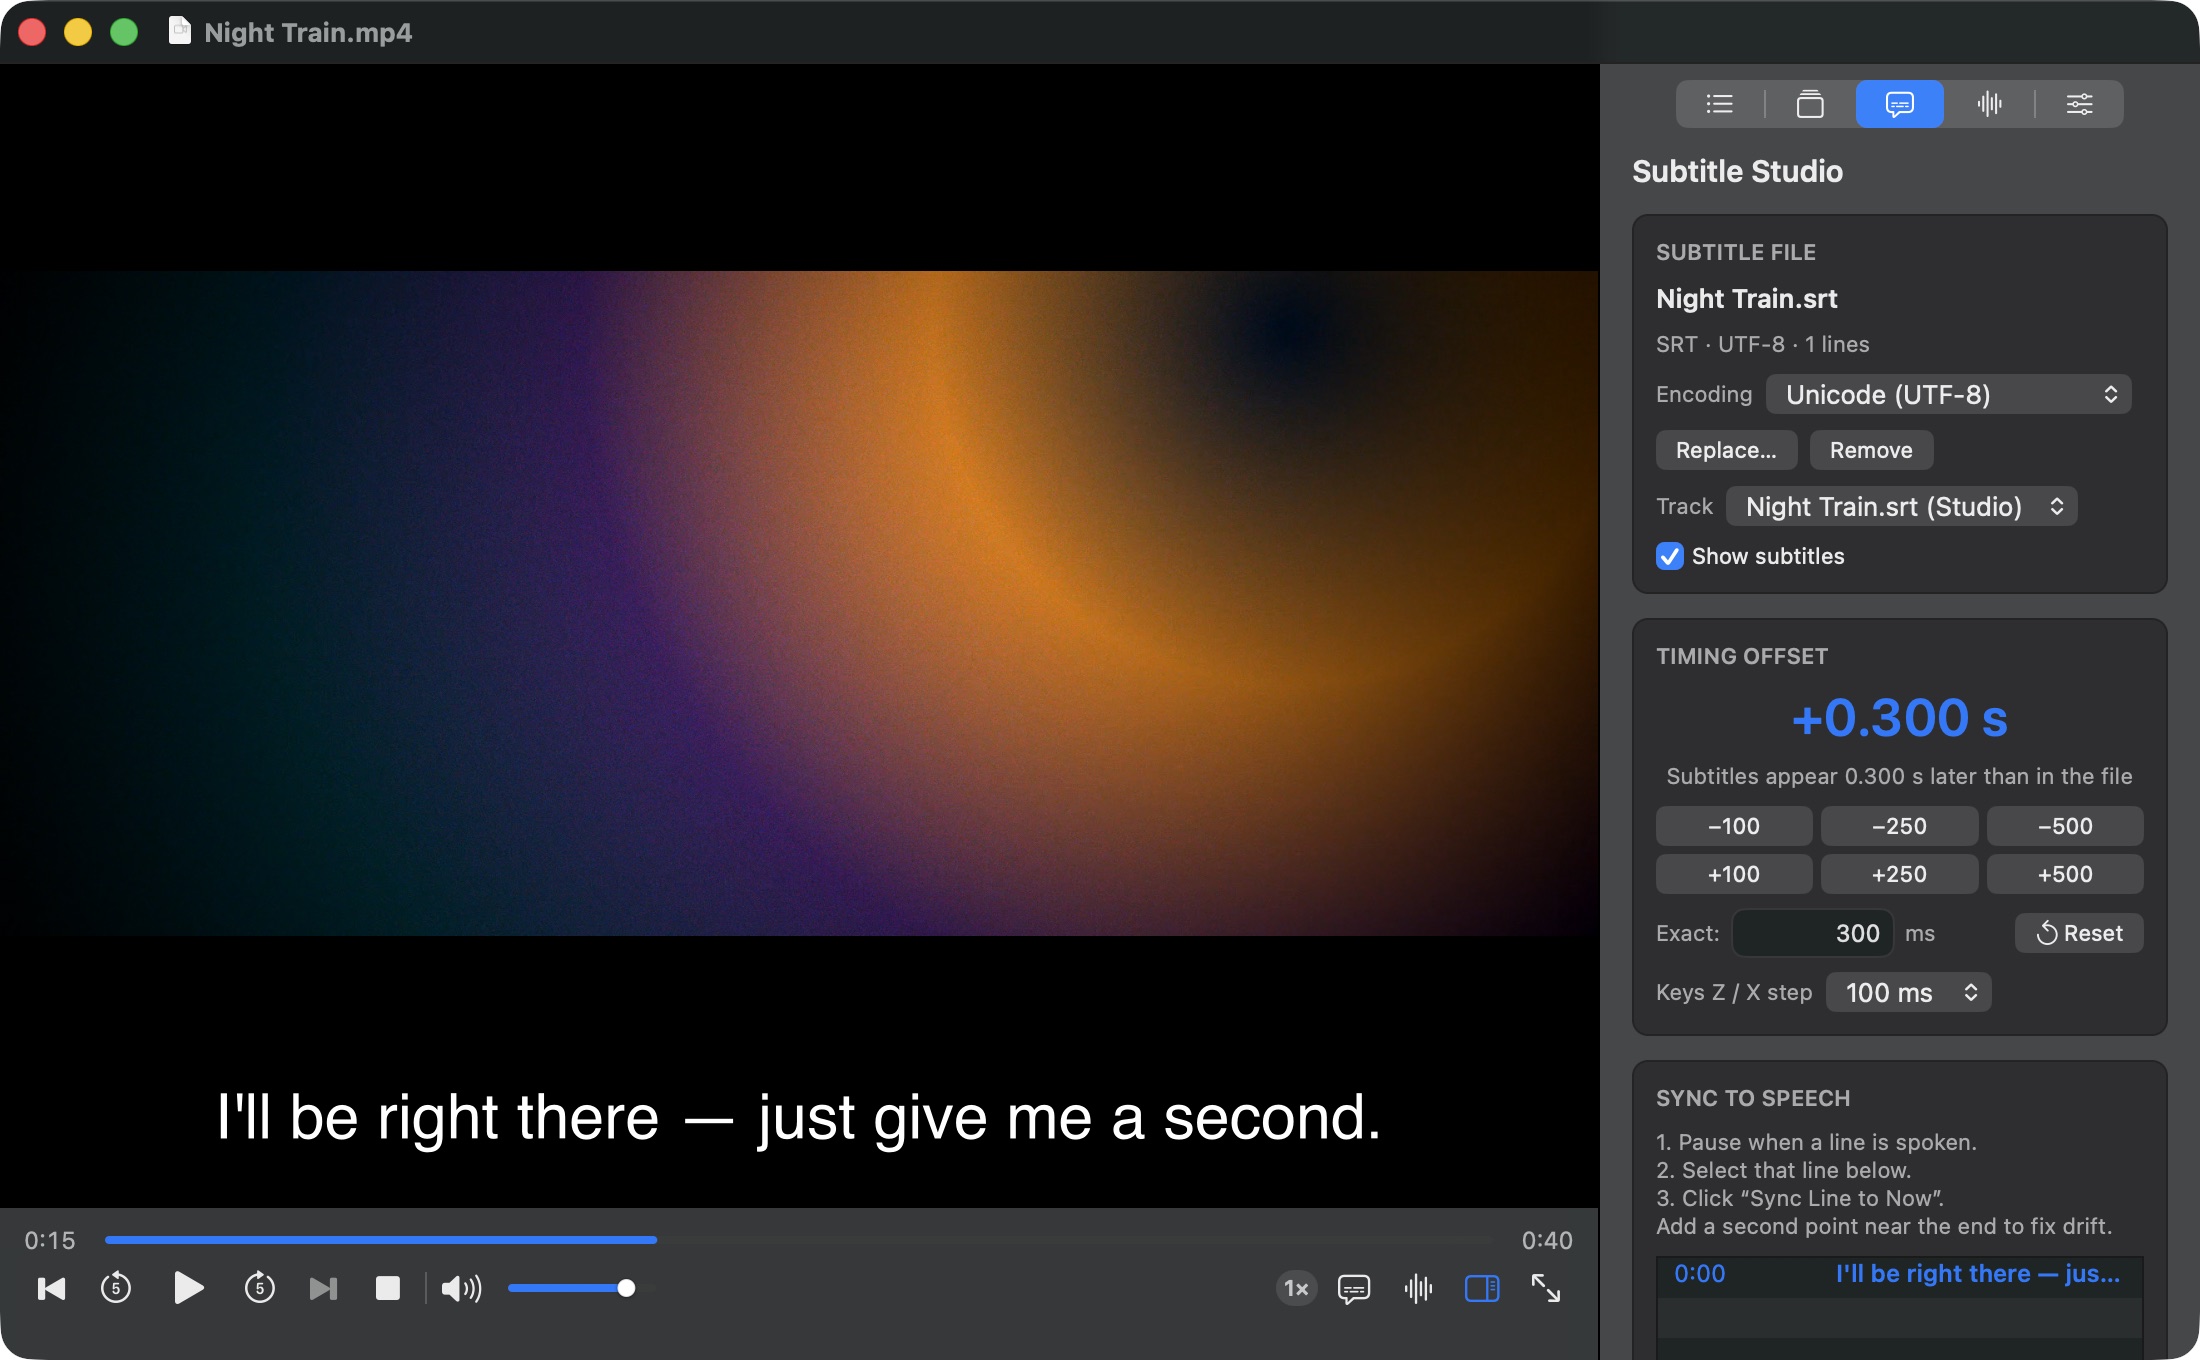Open the audio waveform tab in sidebar

coord(1990,104)
